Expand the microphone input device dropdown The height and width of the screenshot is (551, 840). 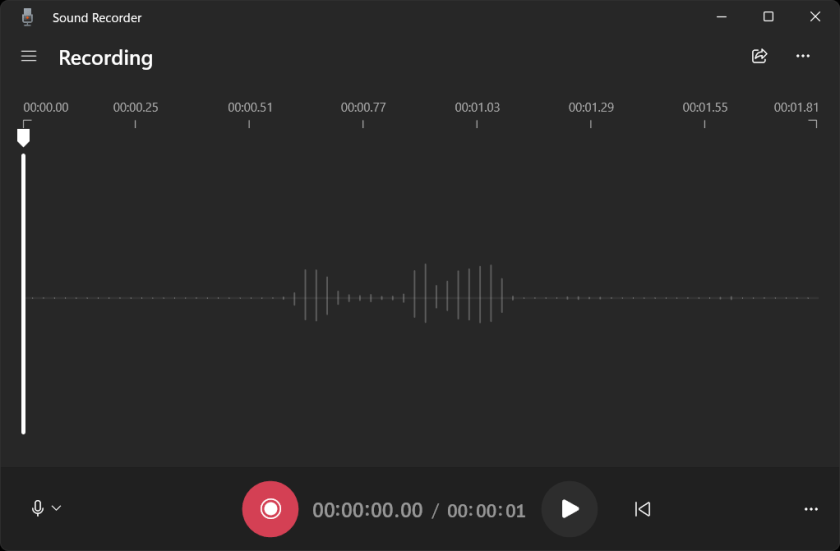pyautogui.click(x=46, y=508)
